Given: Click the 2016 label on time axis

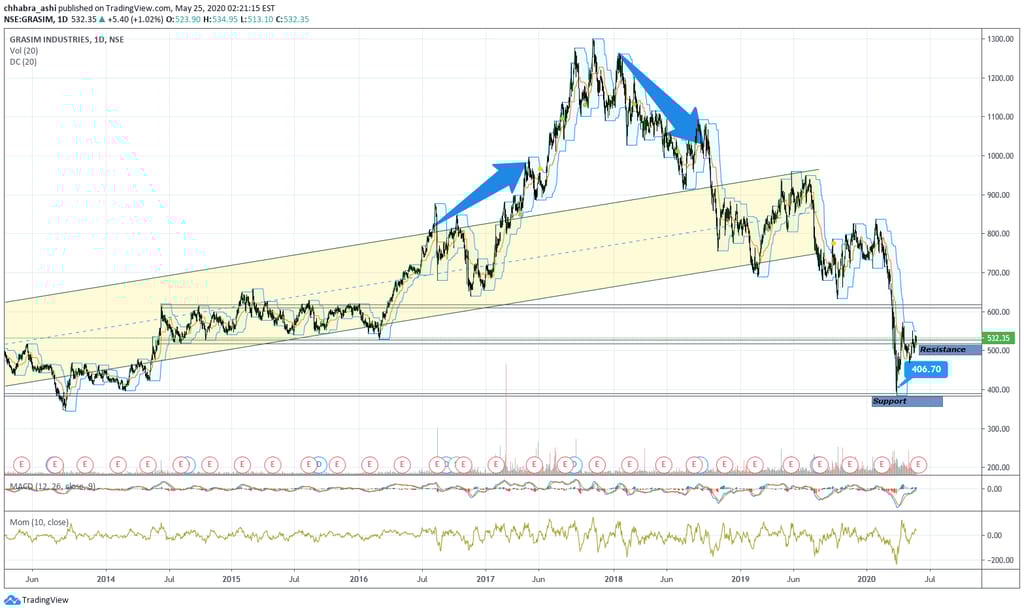Looking at the screenshot, I should (359, 579).
